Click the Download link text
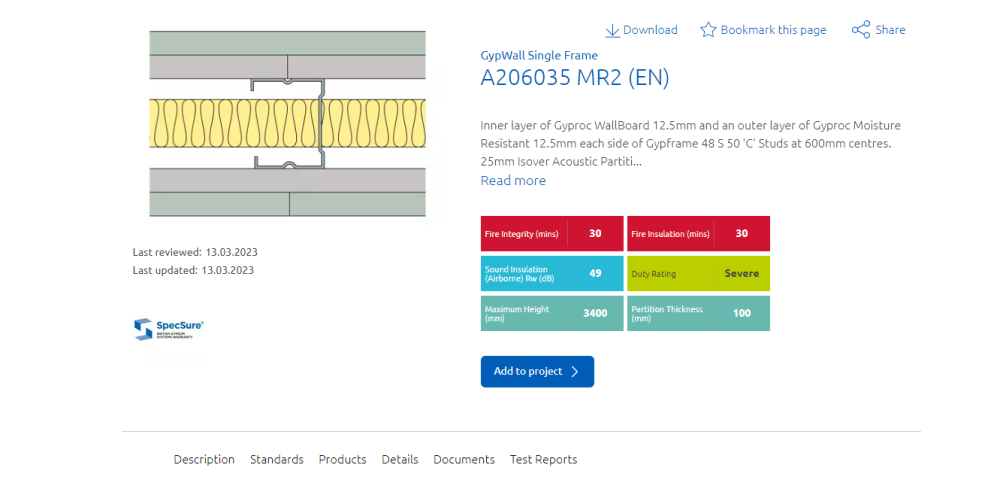1000x477 pixels. pyautogui.click(x=650, y=30)
